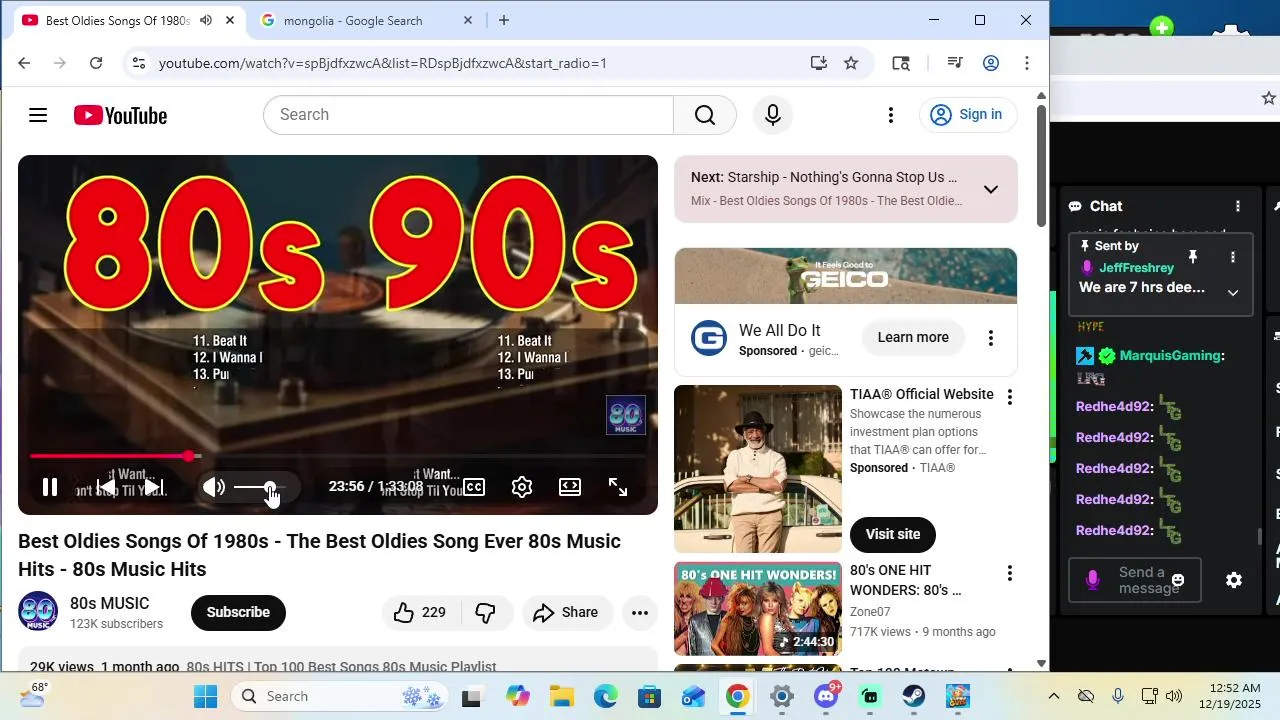Click the 80 MUSIC watermark in video

626,416
